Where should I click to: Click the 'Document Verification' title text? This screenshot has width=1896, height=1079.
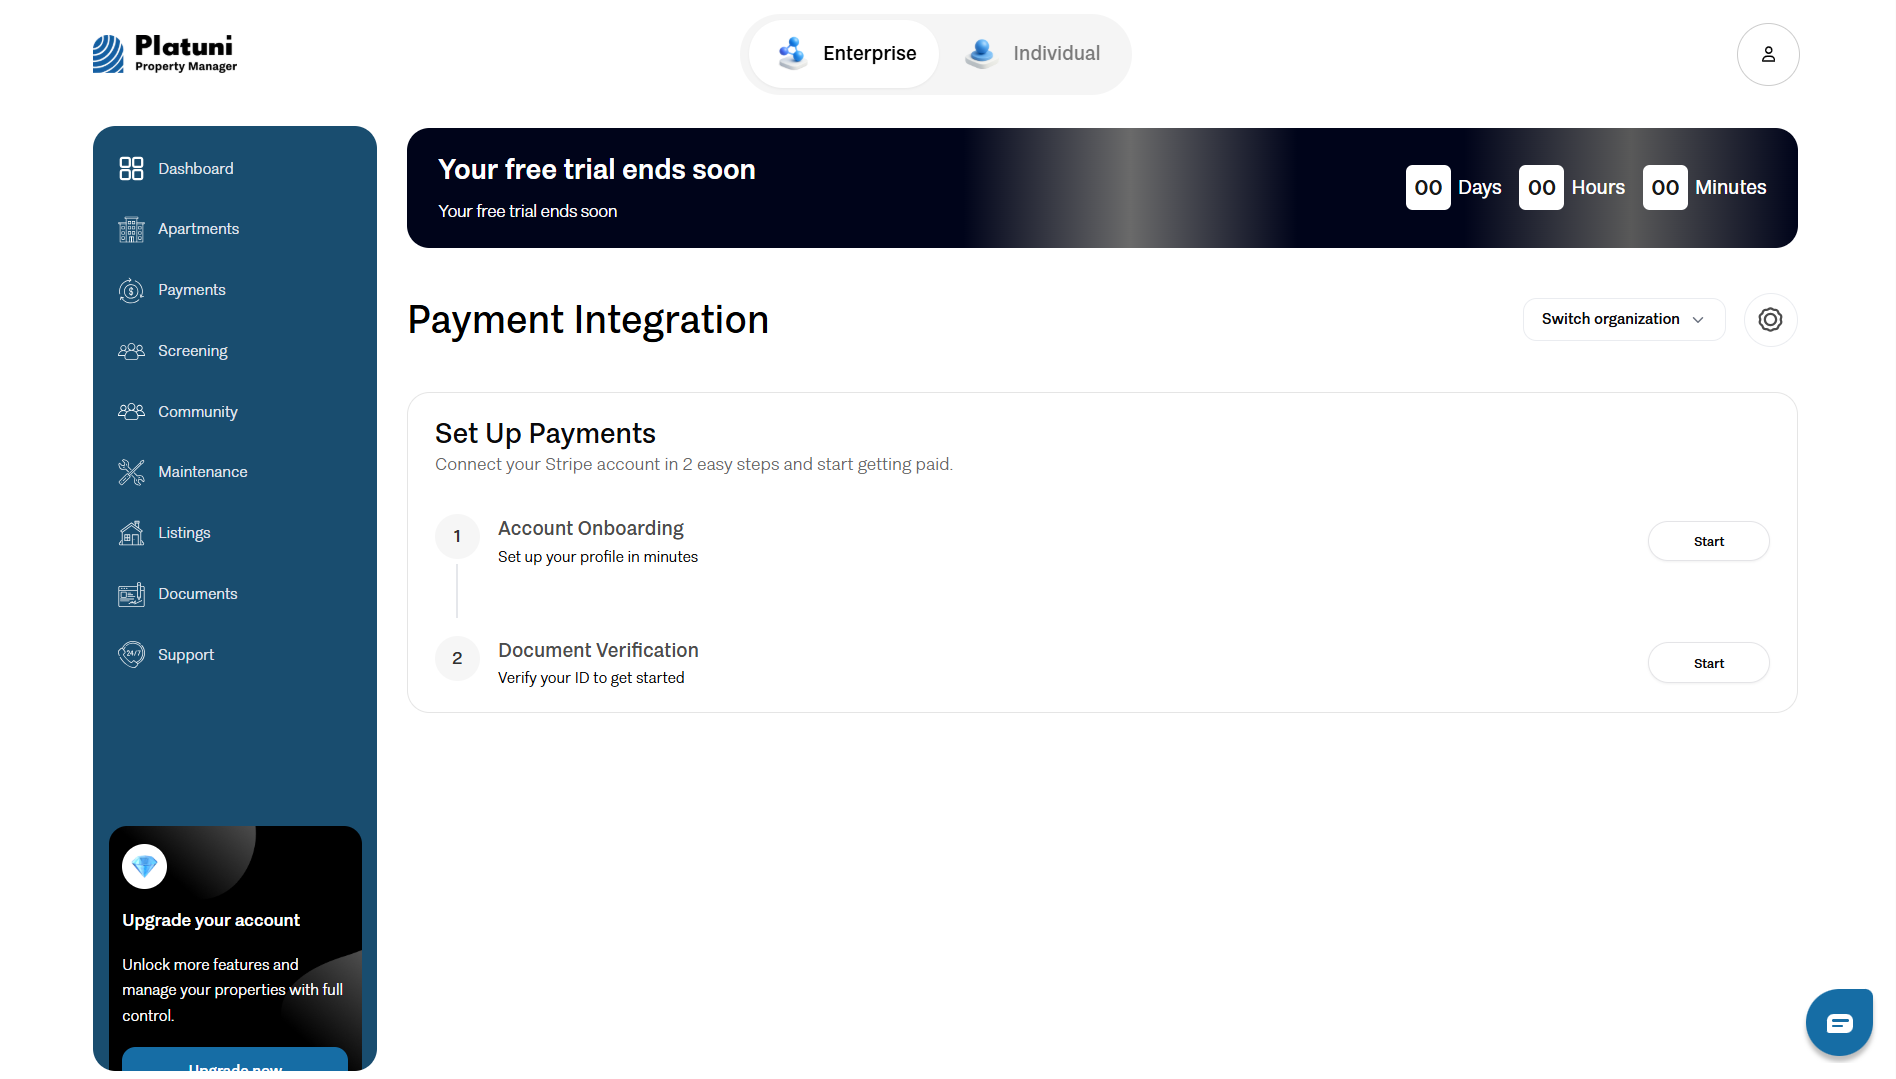pos(598,650)
